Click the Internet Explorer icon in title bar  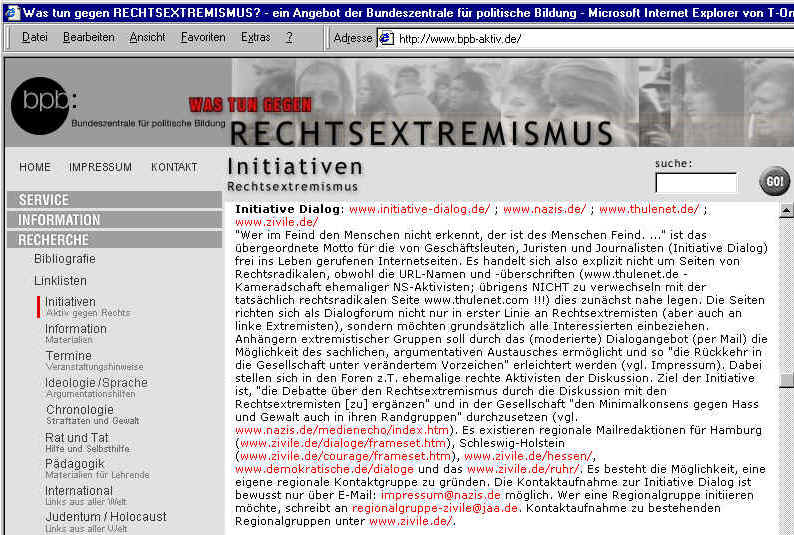tap(11, 12)
